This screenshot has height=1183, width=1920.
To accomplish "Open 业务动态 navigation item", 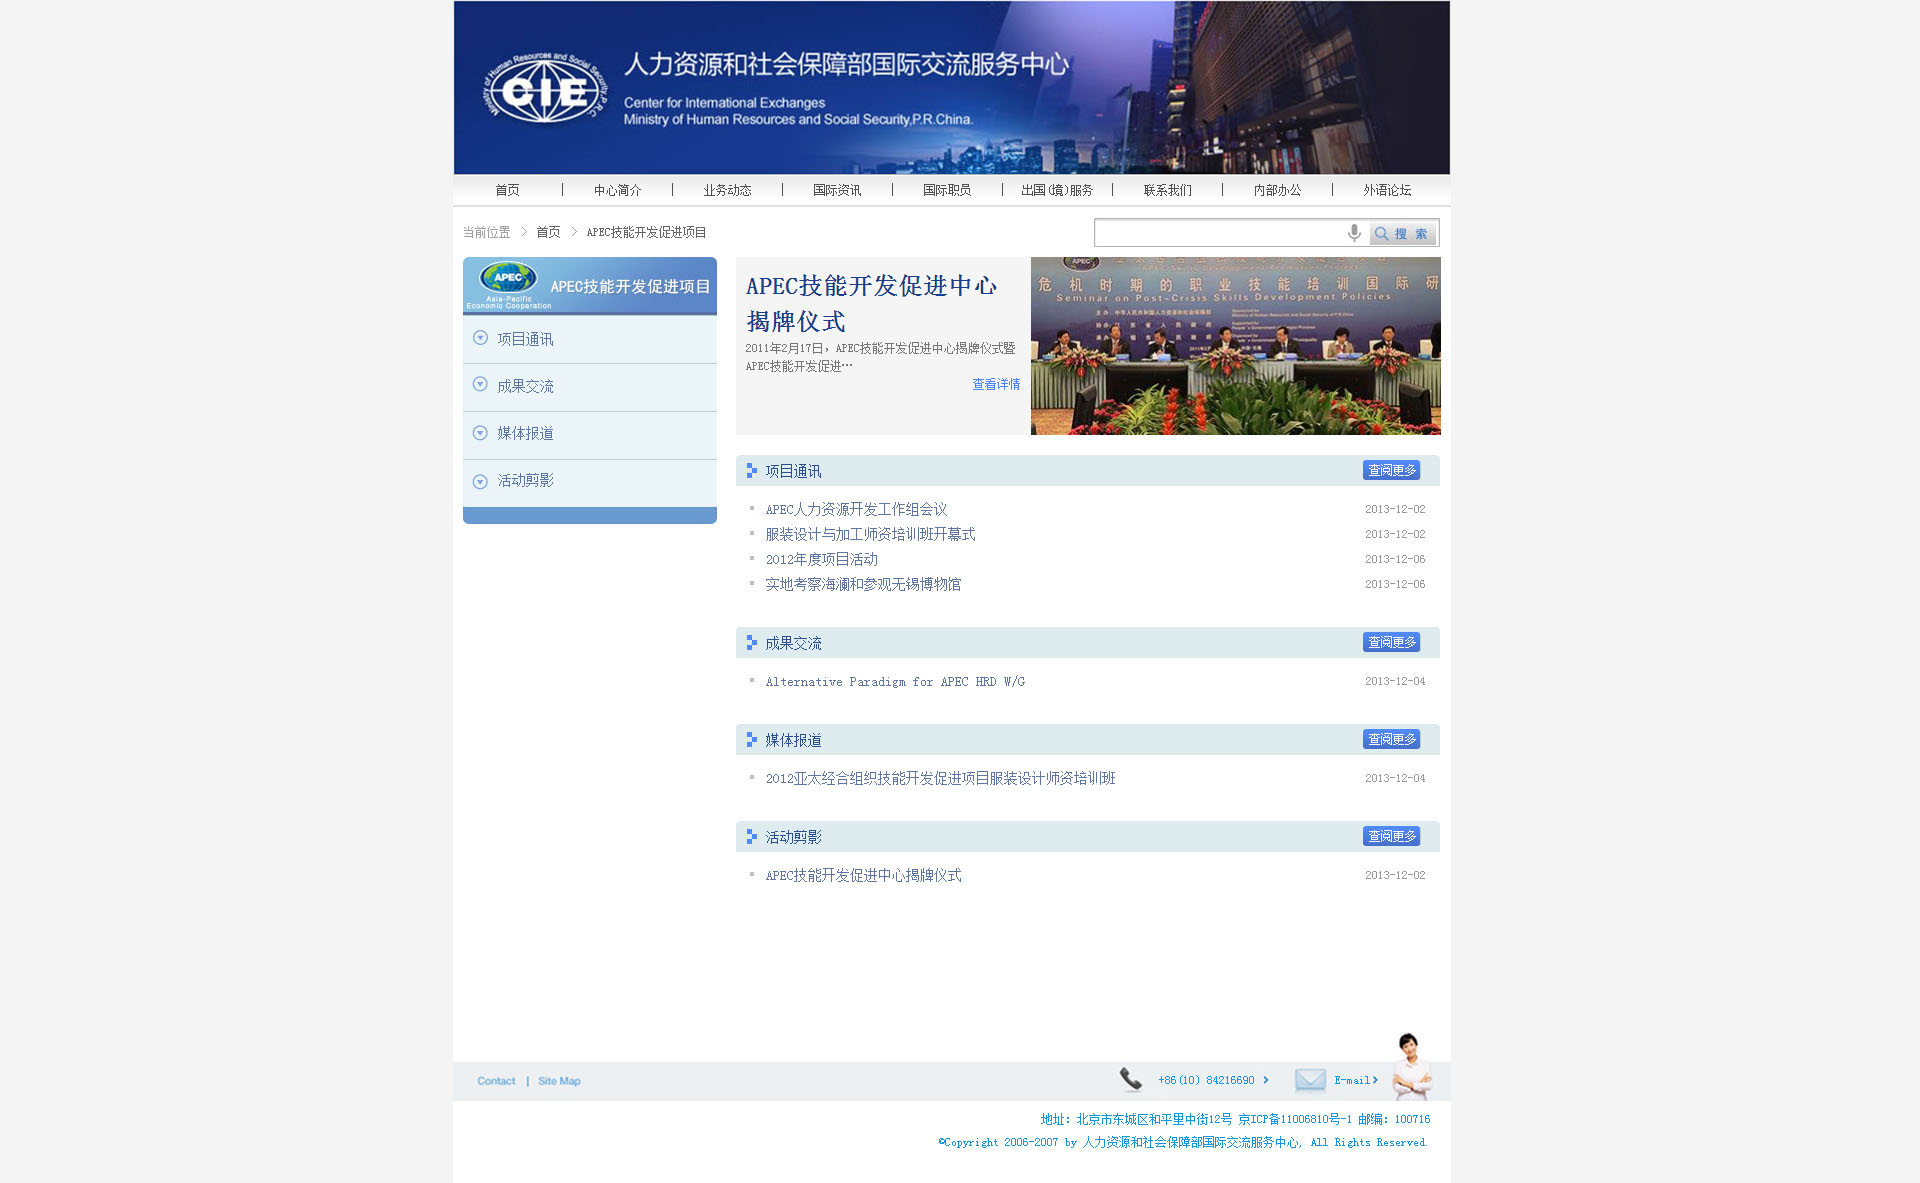I will click(727, 190).
